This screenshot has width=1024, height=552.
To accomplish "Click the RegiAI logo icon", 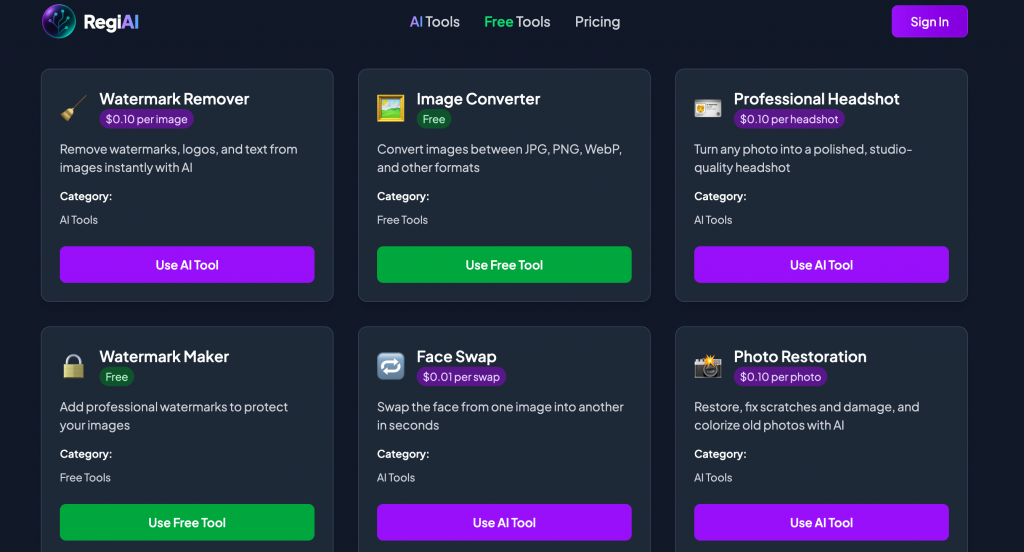I will [x=59, y=21].
